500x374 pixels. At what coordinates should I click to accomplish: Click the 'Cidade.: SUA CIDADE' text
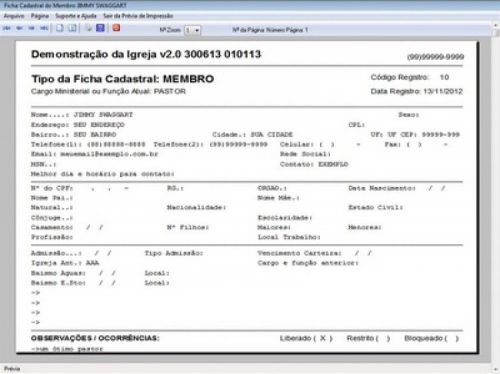[252, 135]
